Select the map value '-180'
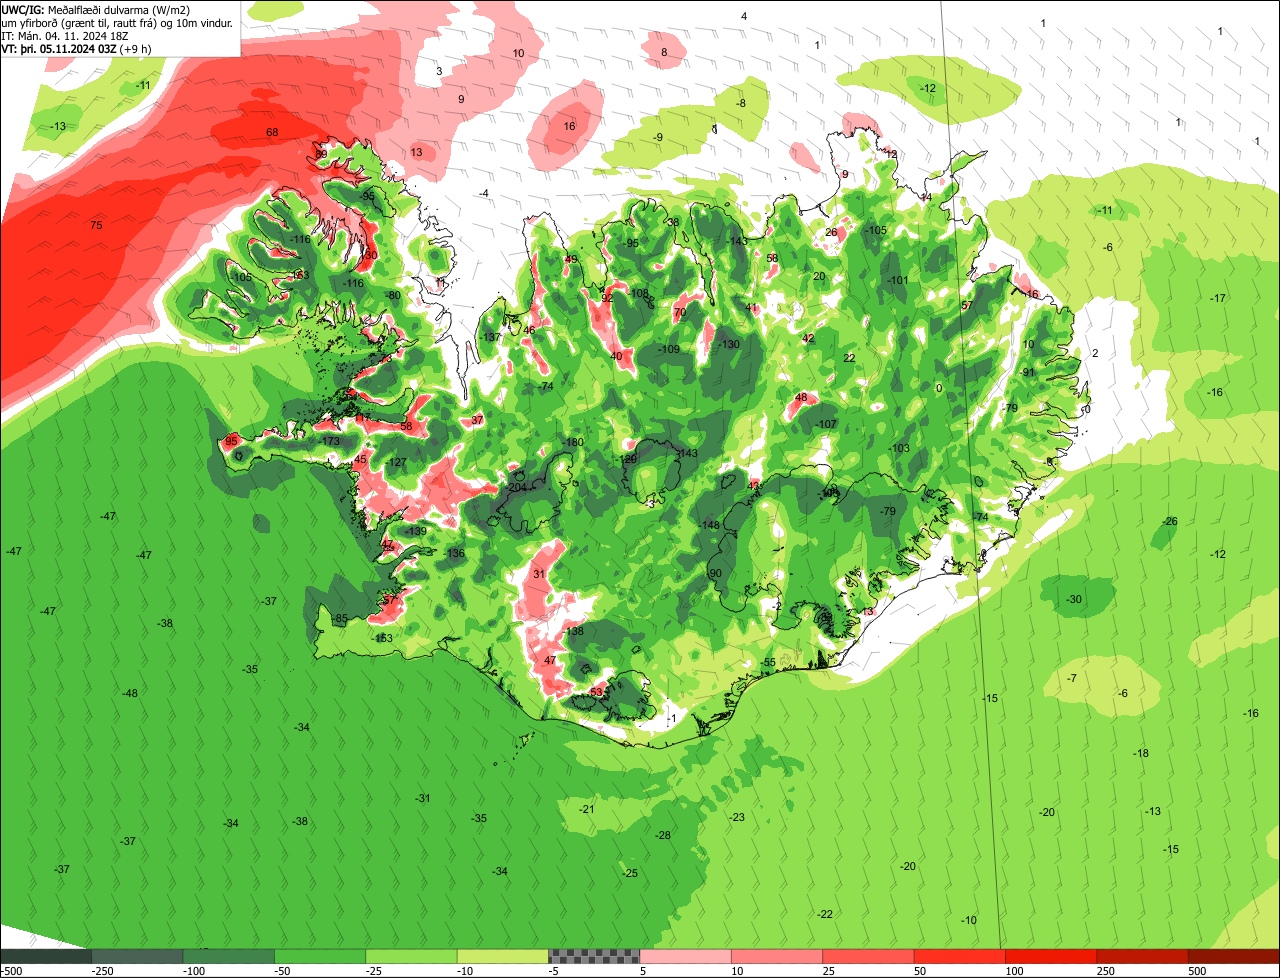Viewport: 1280px width, 978px height. 573,442
